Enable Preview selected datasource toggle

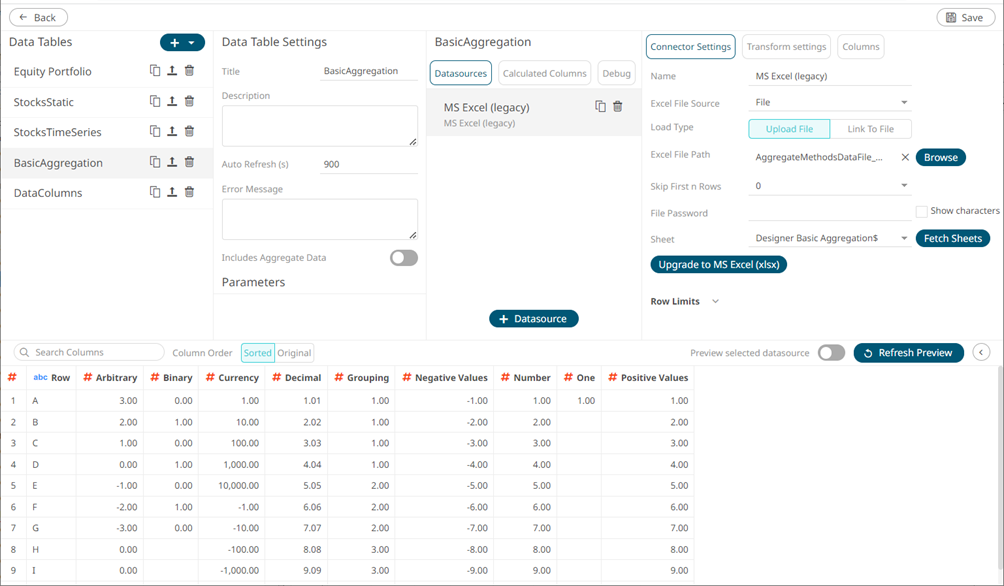pos(831,352)
